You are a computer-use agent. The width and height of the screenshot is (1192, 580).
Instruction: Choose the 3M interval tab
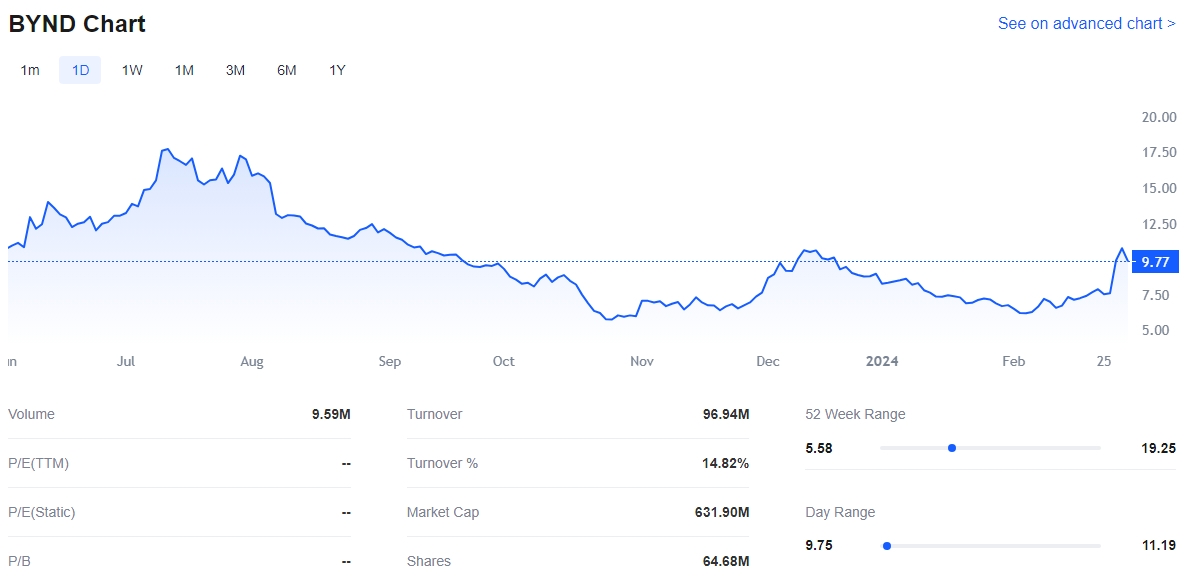click(235, 70)
